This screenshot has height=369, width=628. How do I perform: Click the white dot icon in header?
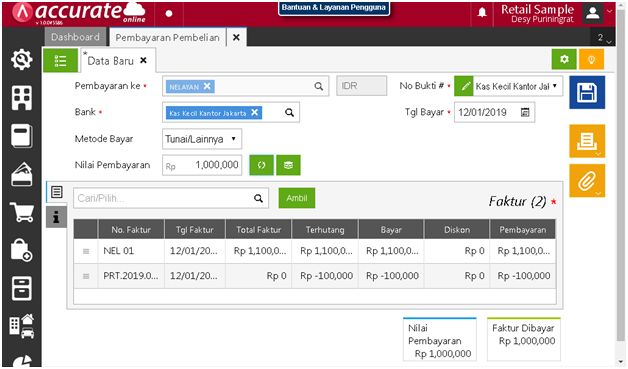169,14
